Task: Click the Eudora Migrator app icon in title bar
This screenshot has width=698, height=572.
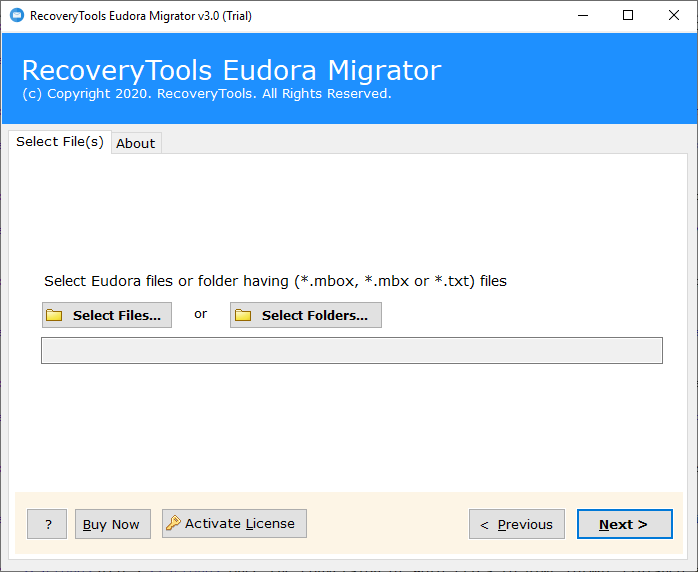Action: coord(17,16)
